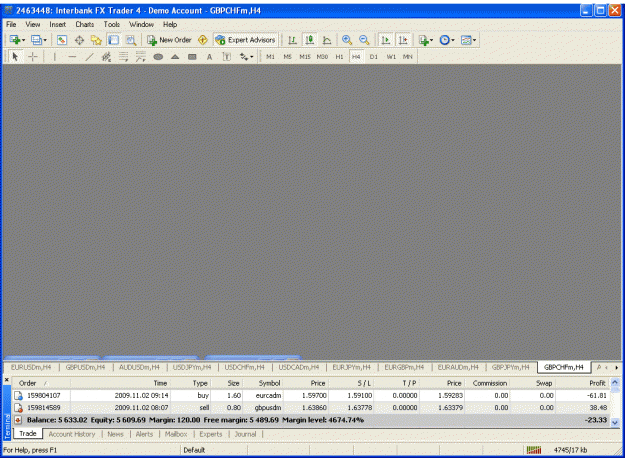Open the Periods clock dropdown

pos(446,40)
